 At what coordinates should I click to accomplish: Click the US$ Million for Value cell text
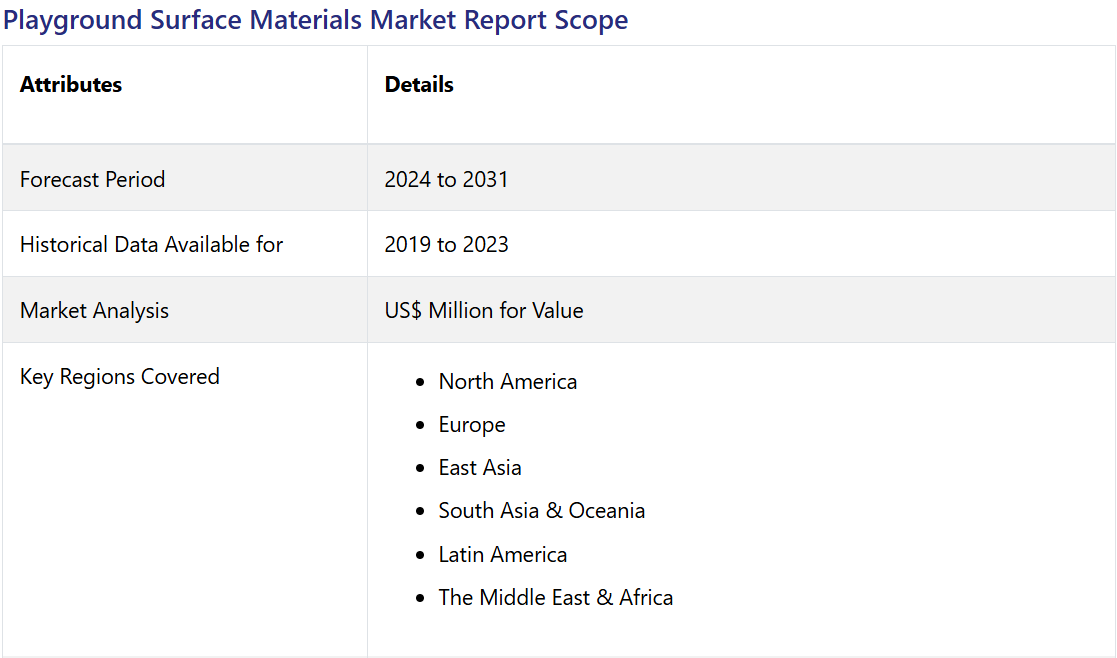pyautogui.click(x=483, y=311)
